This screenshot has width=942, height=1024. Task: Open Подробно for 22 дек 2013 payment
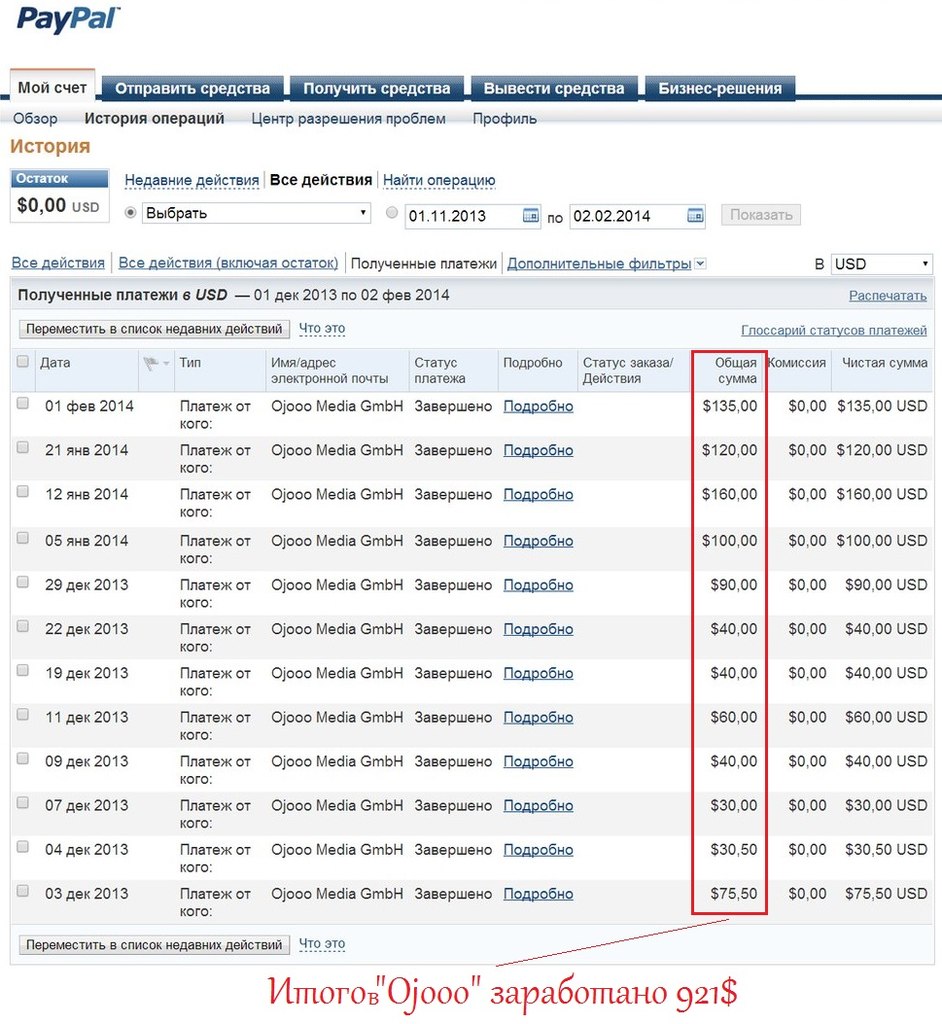pyautogui.click(x=538, y=630)
